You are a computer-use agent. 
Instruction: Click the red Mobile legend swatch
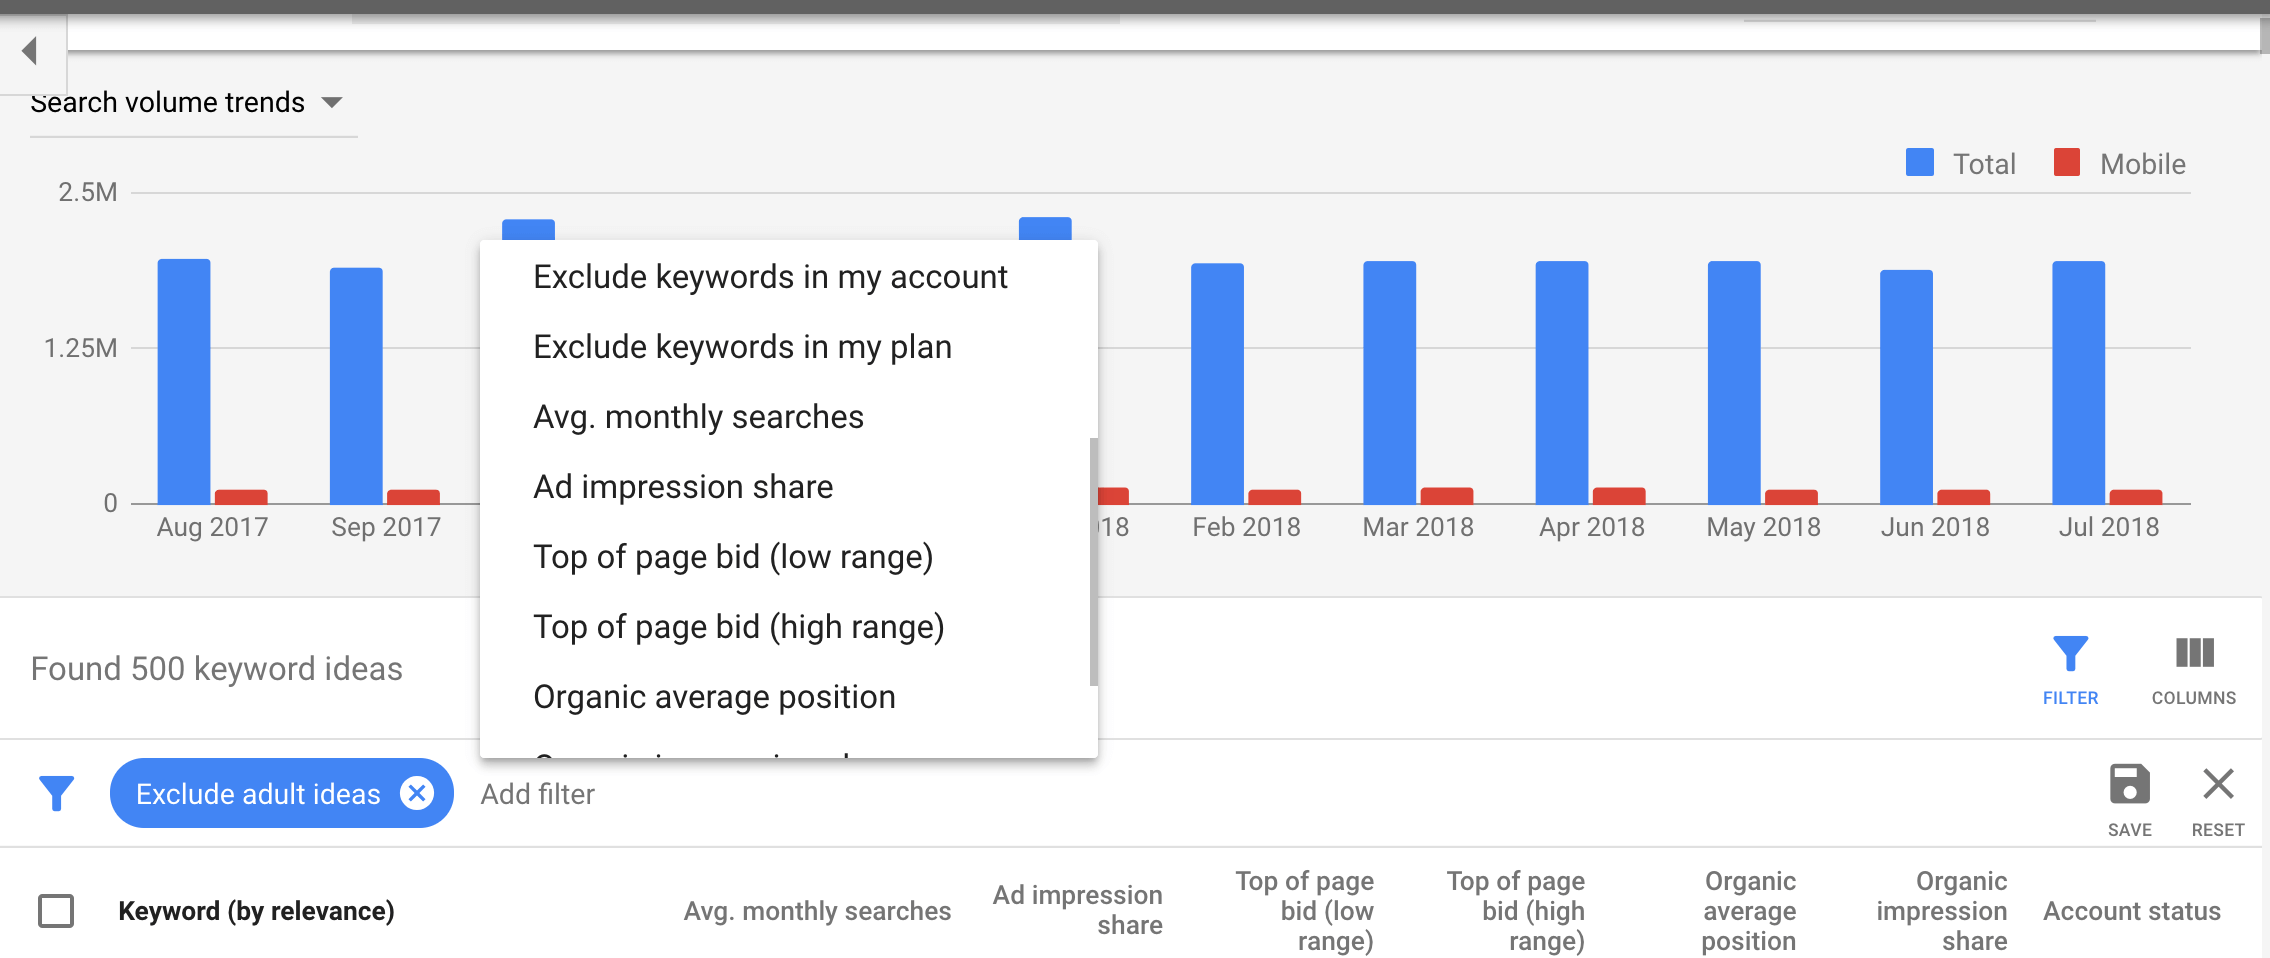2066,162
